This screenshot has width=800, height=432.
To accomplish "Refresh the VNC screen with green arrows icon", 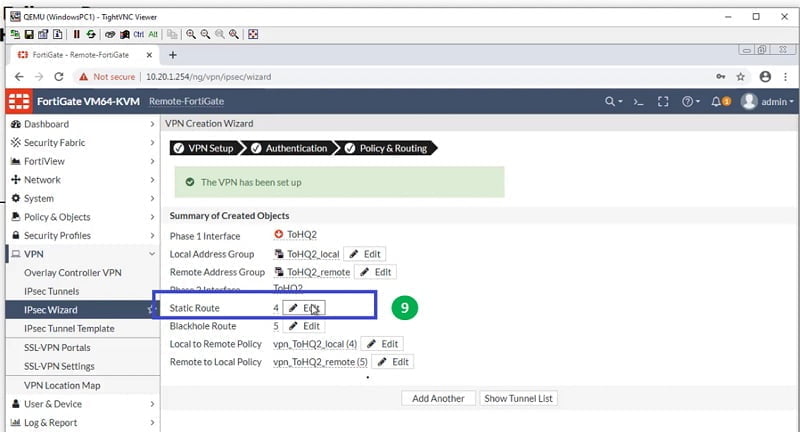I will [91, 34].
